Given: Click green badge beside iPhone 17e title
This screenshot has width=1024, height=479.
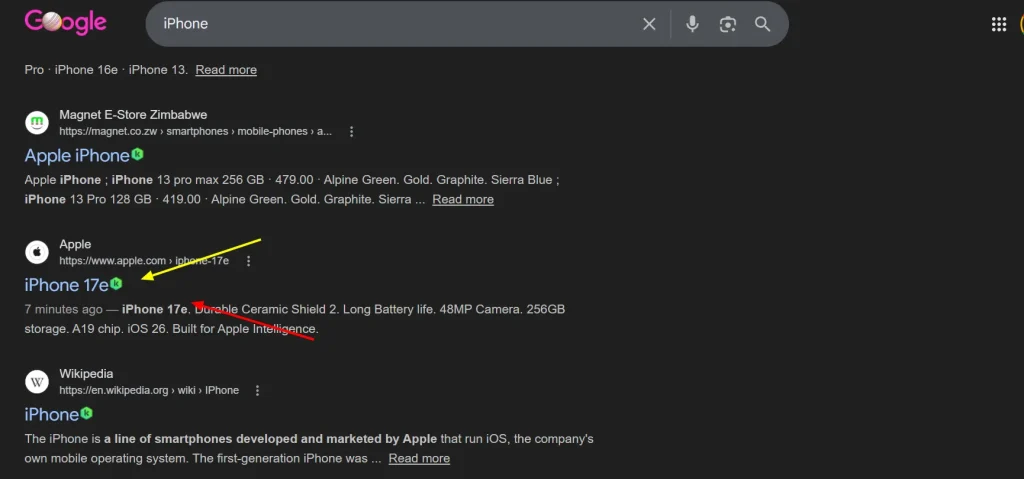Looking at the screenshot, I should click(x=116, y=284).
